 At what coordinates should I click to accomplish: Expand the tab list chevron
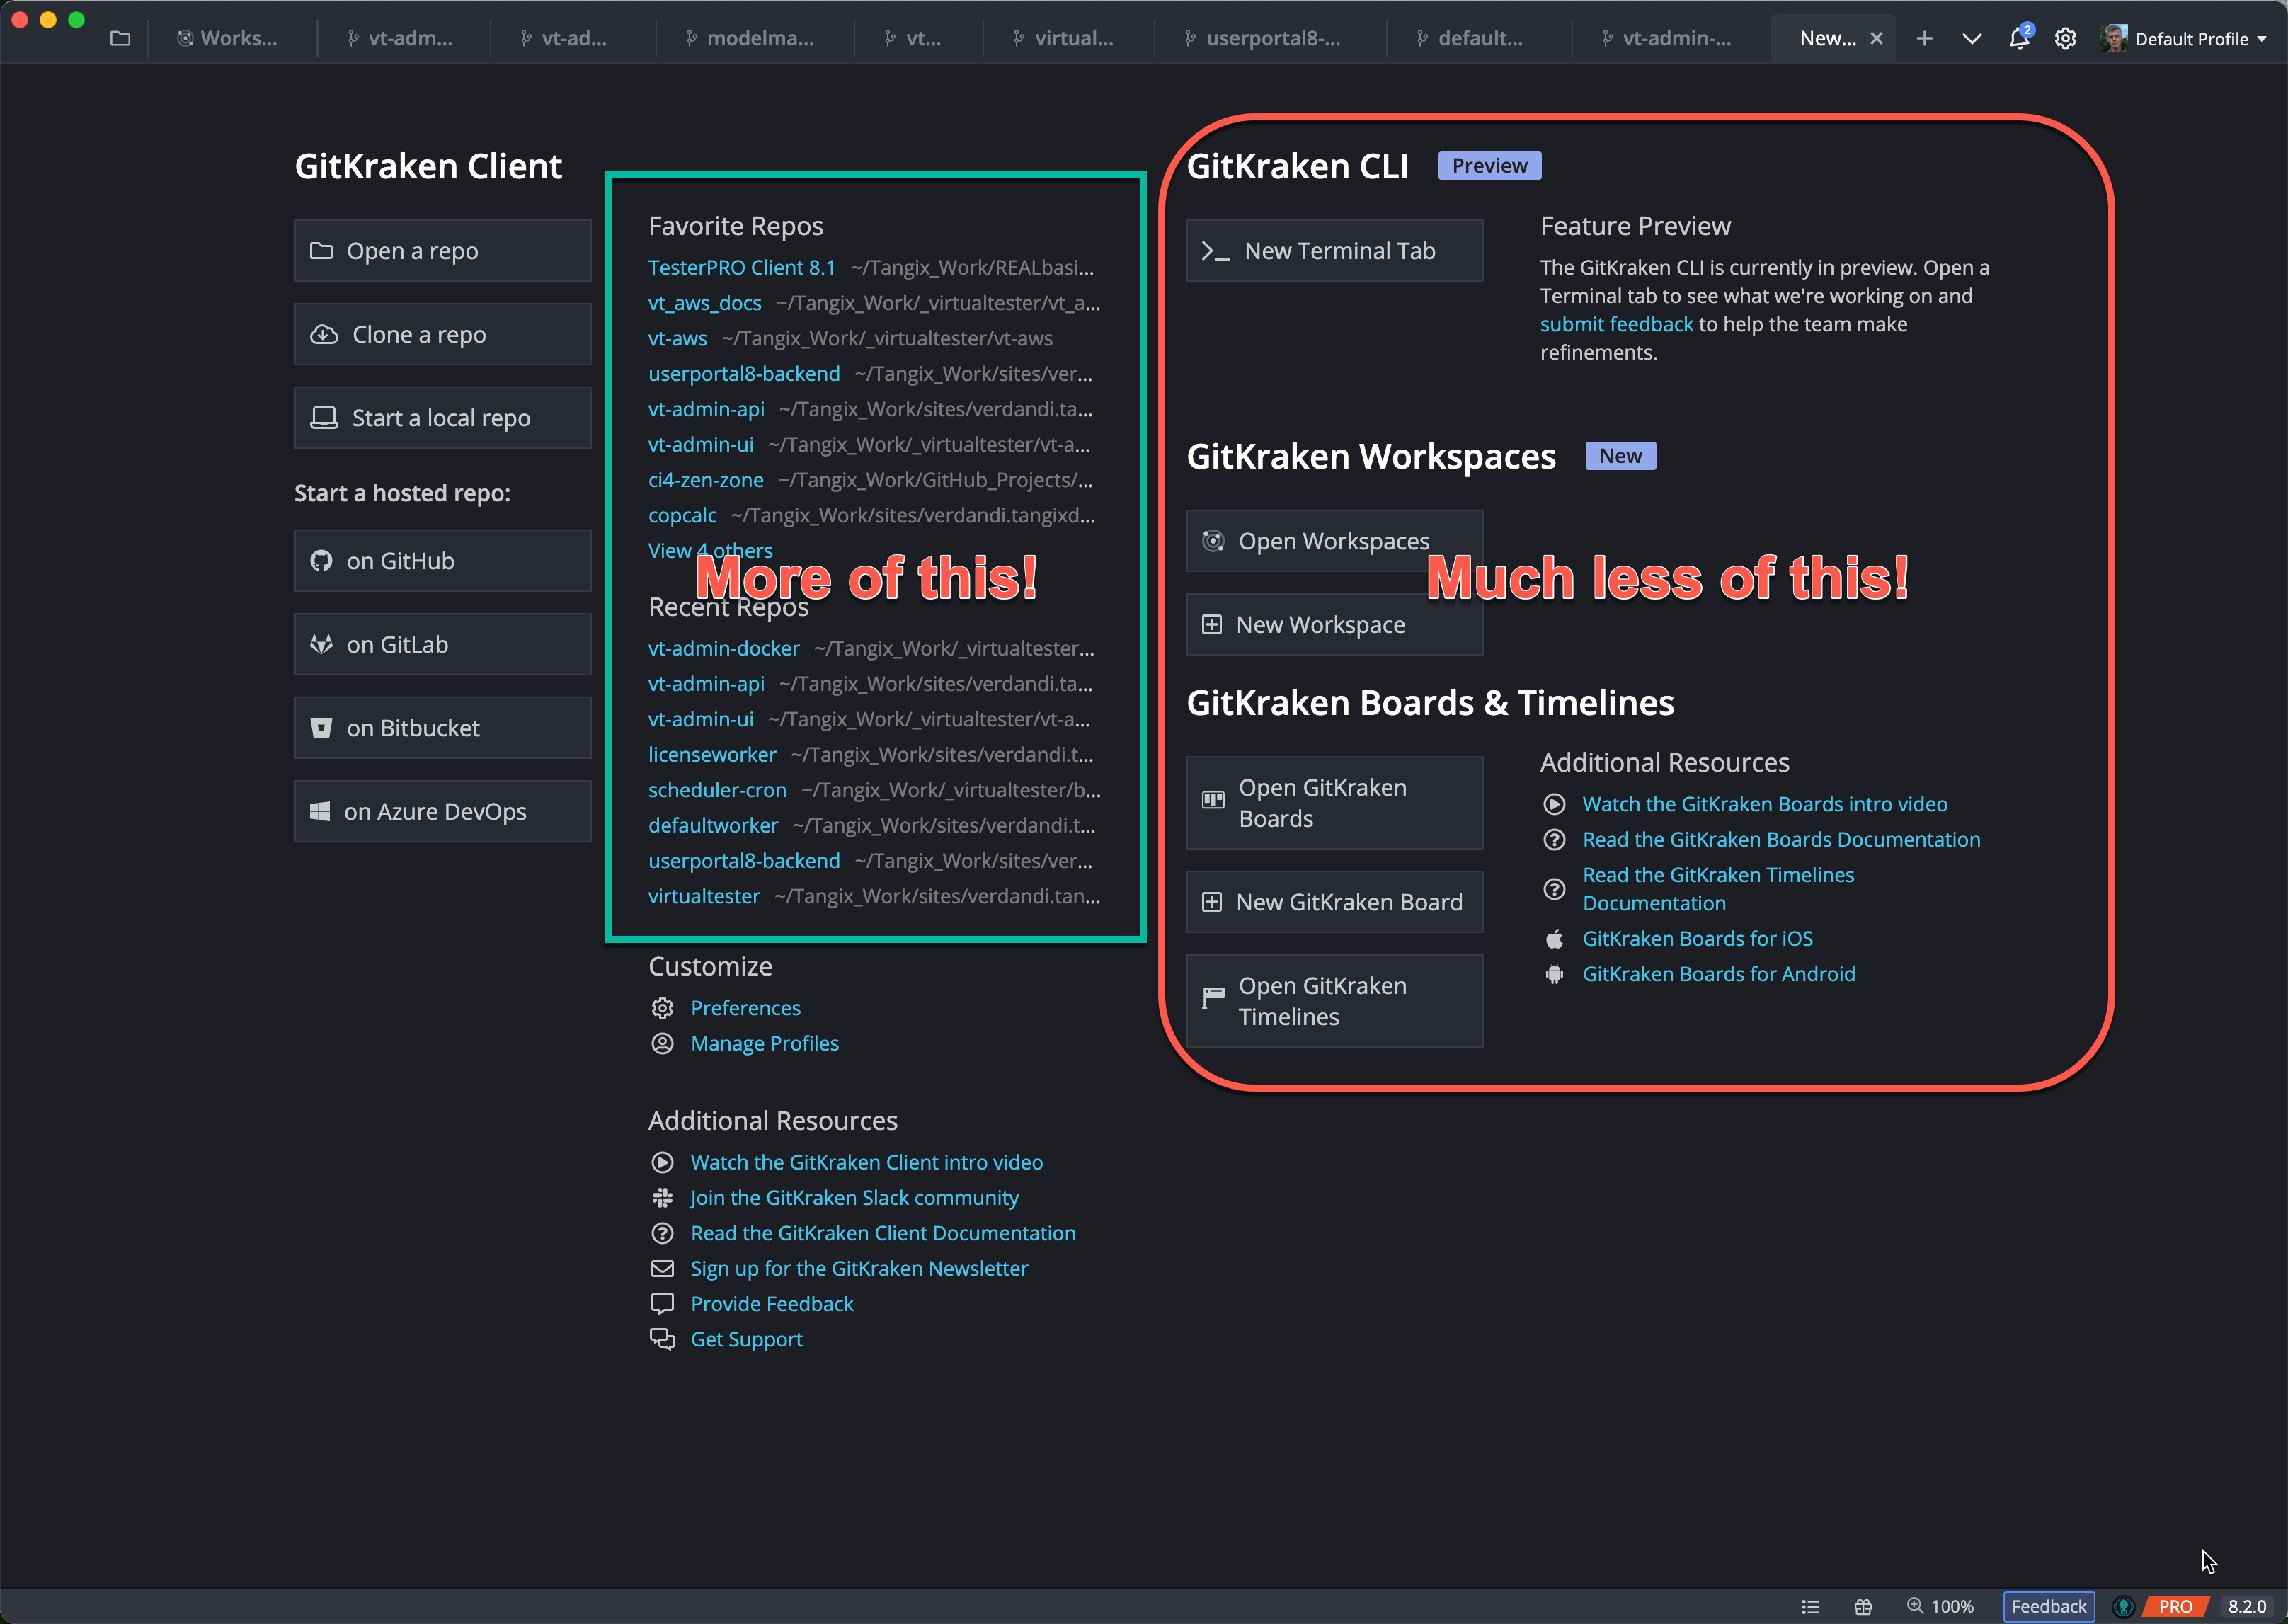tap(1971, 38)
